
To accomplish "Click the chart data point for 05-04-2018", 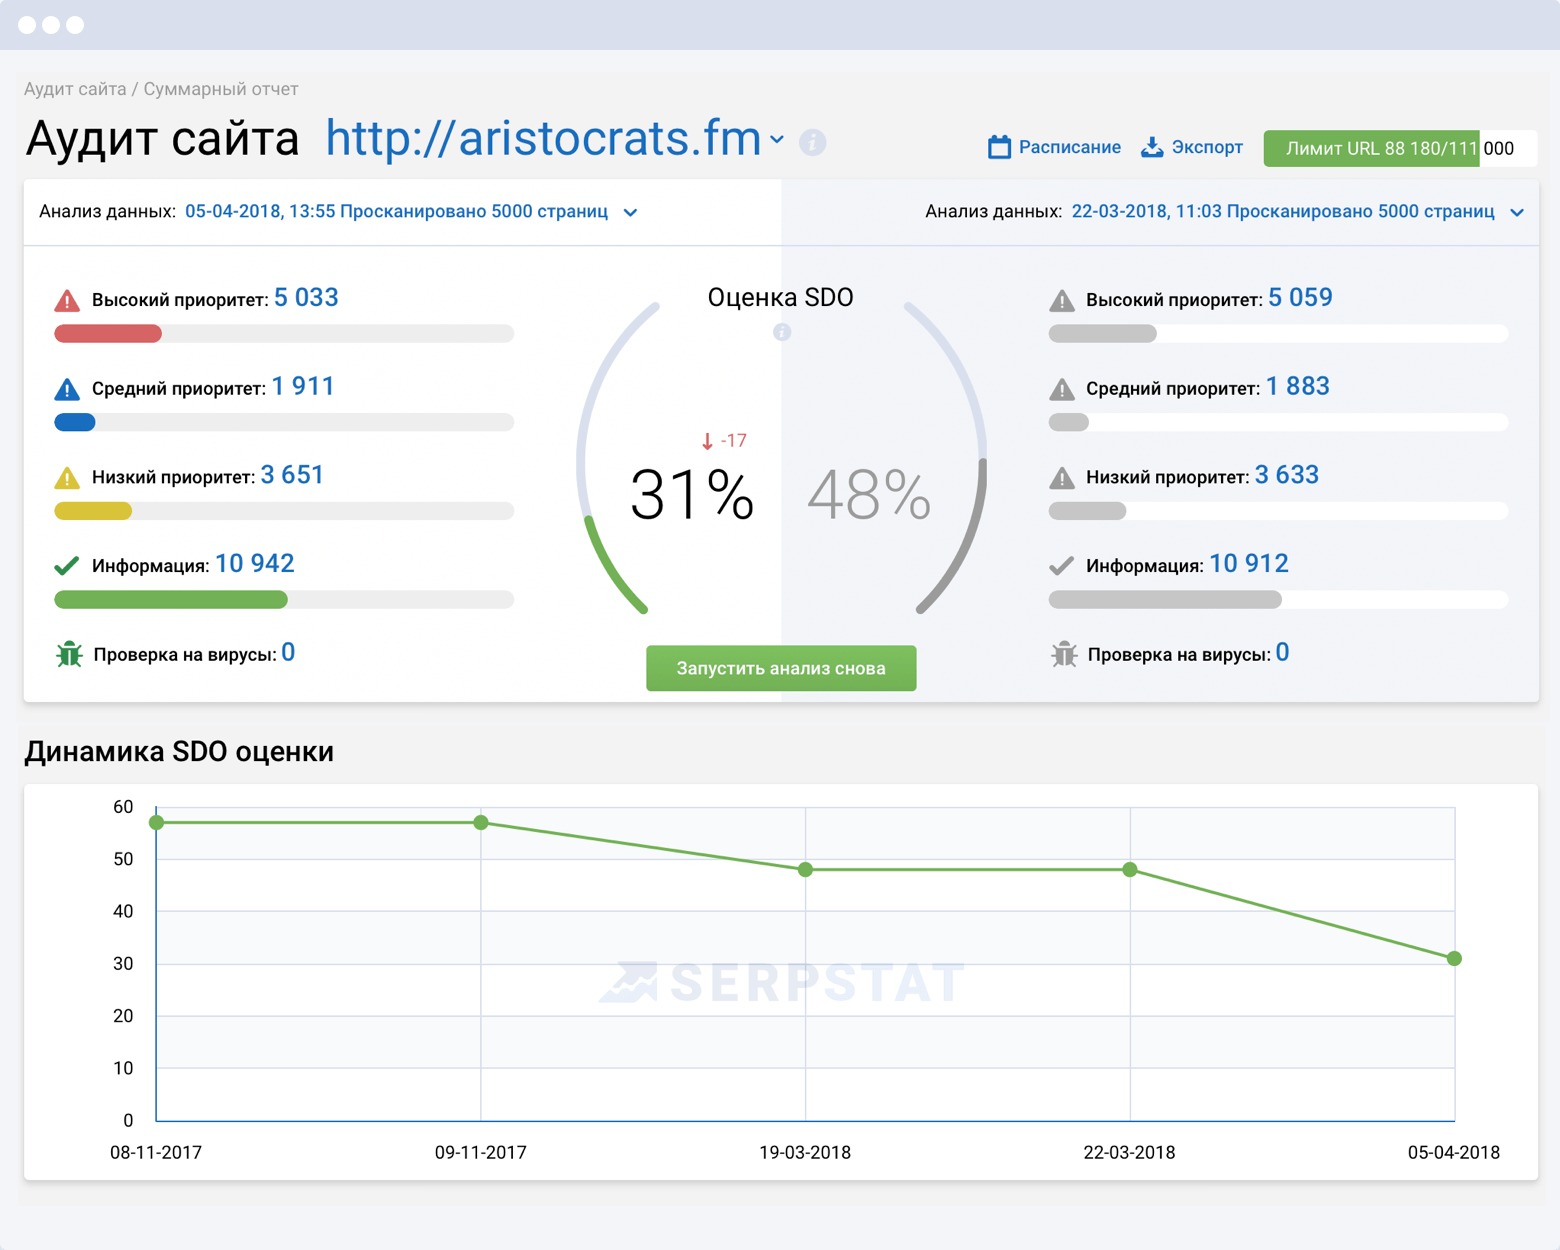I will [1454, 959].
